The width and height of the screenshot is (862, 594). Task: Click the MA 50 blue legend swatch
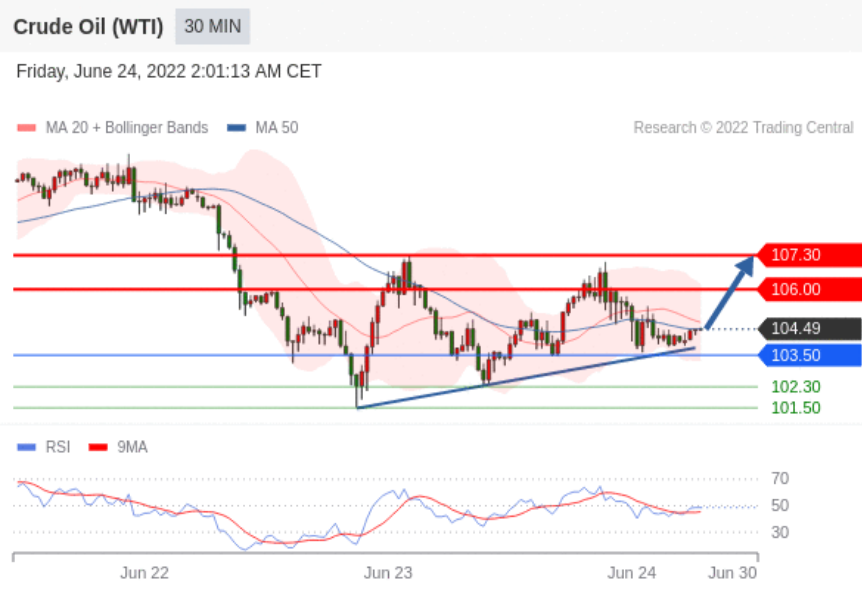236,128
